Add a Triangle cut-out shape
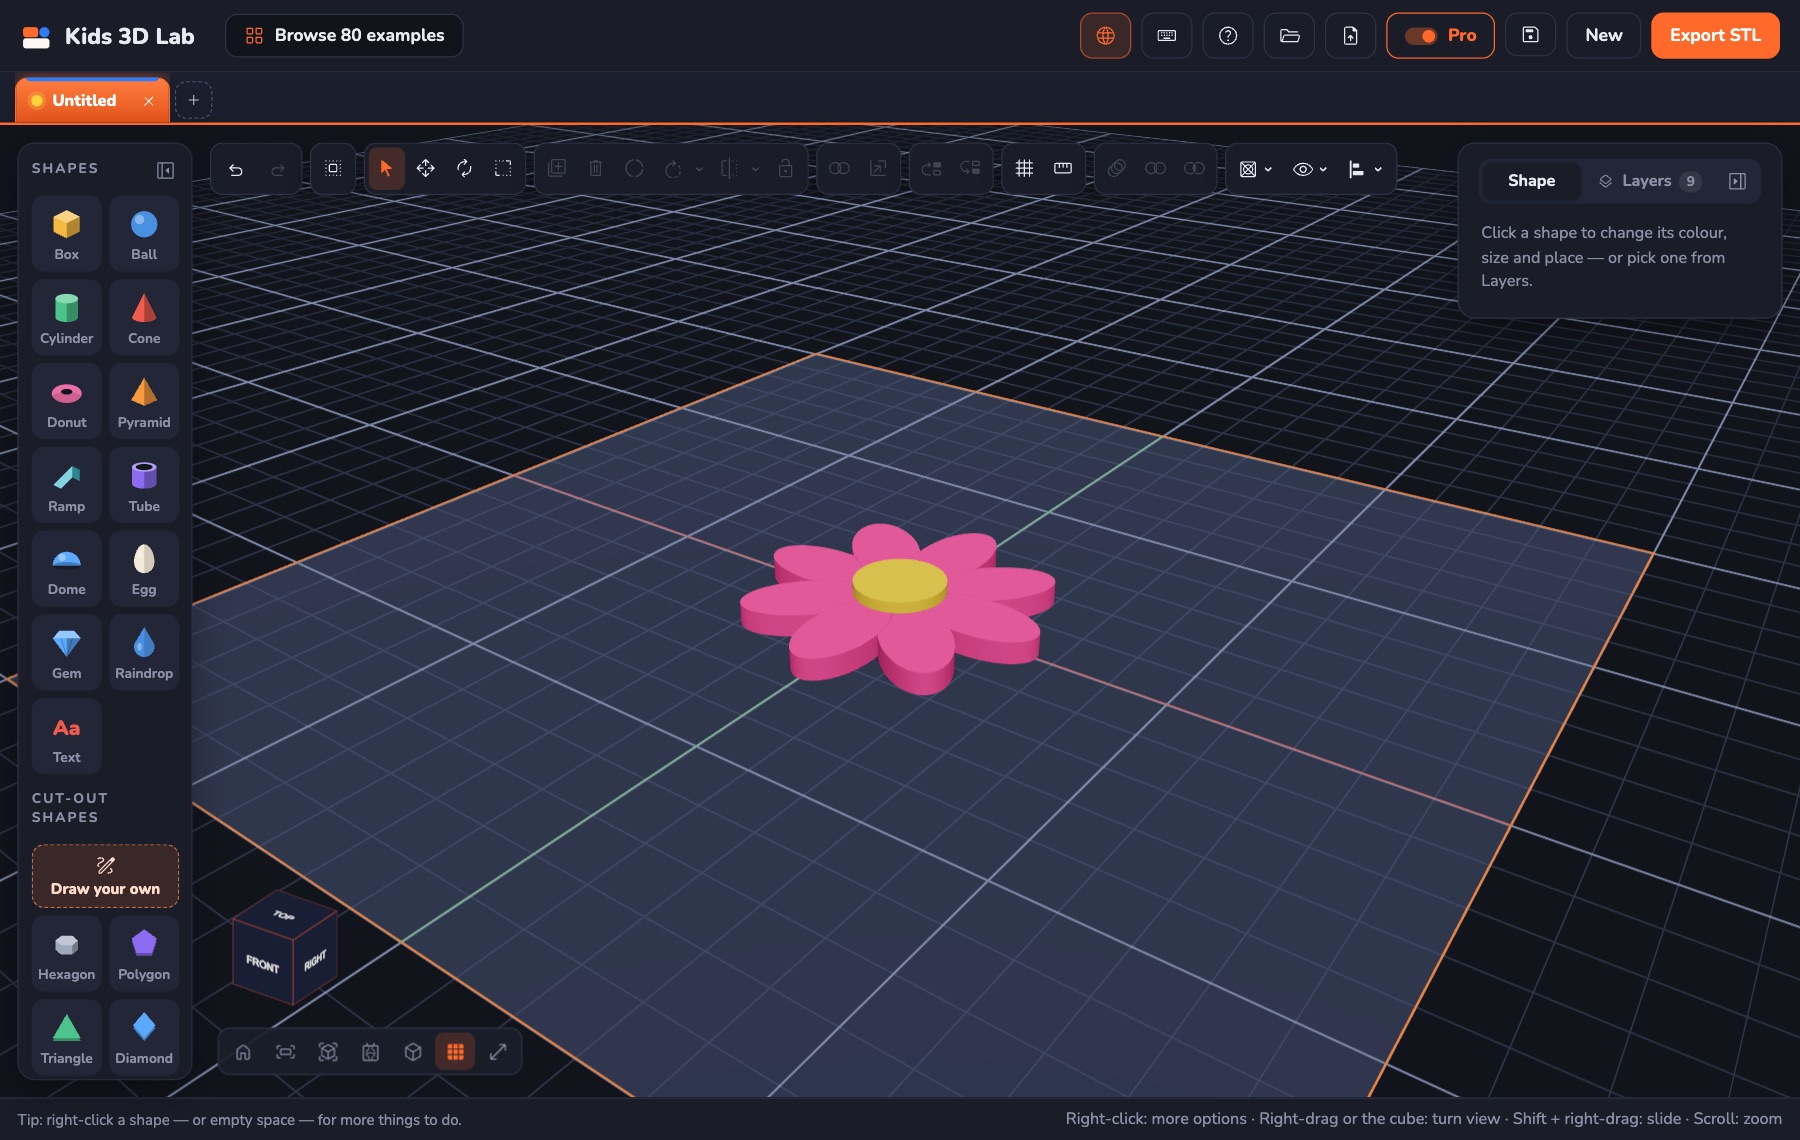This screenshot has height=1140, width=1800. [66, 1038]
